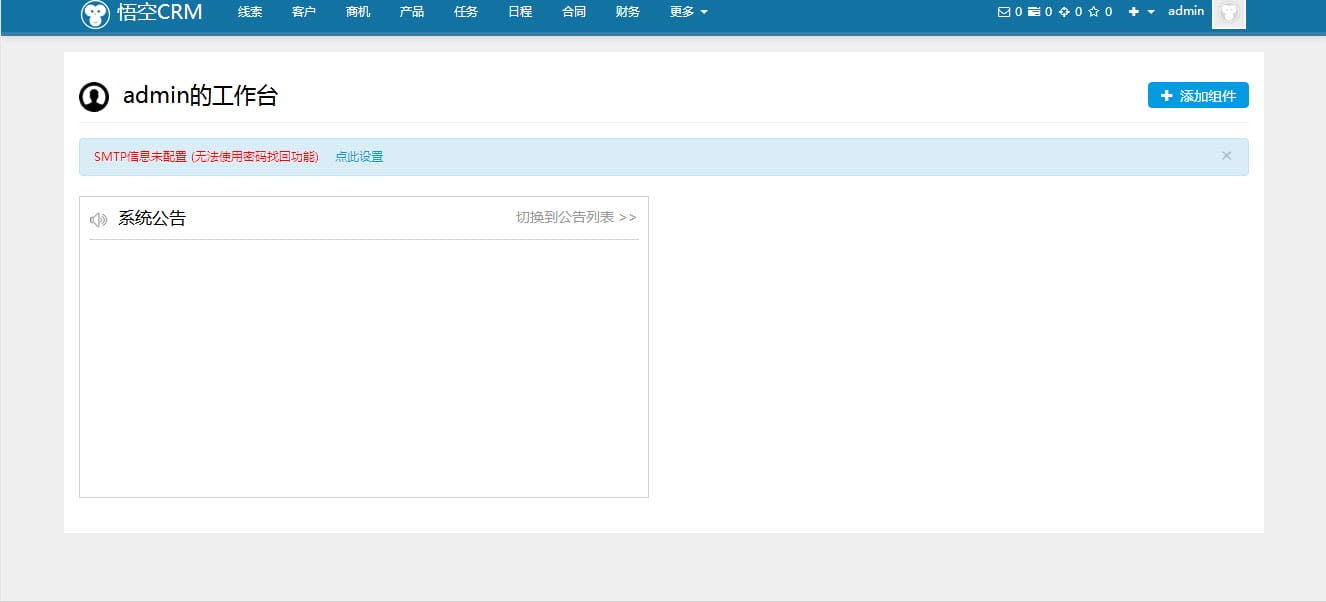Screen dimensions: 1326x602
Task: Open the admin avatar image
Action: tap(1228, 14)
